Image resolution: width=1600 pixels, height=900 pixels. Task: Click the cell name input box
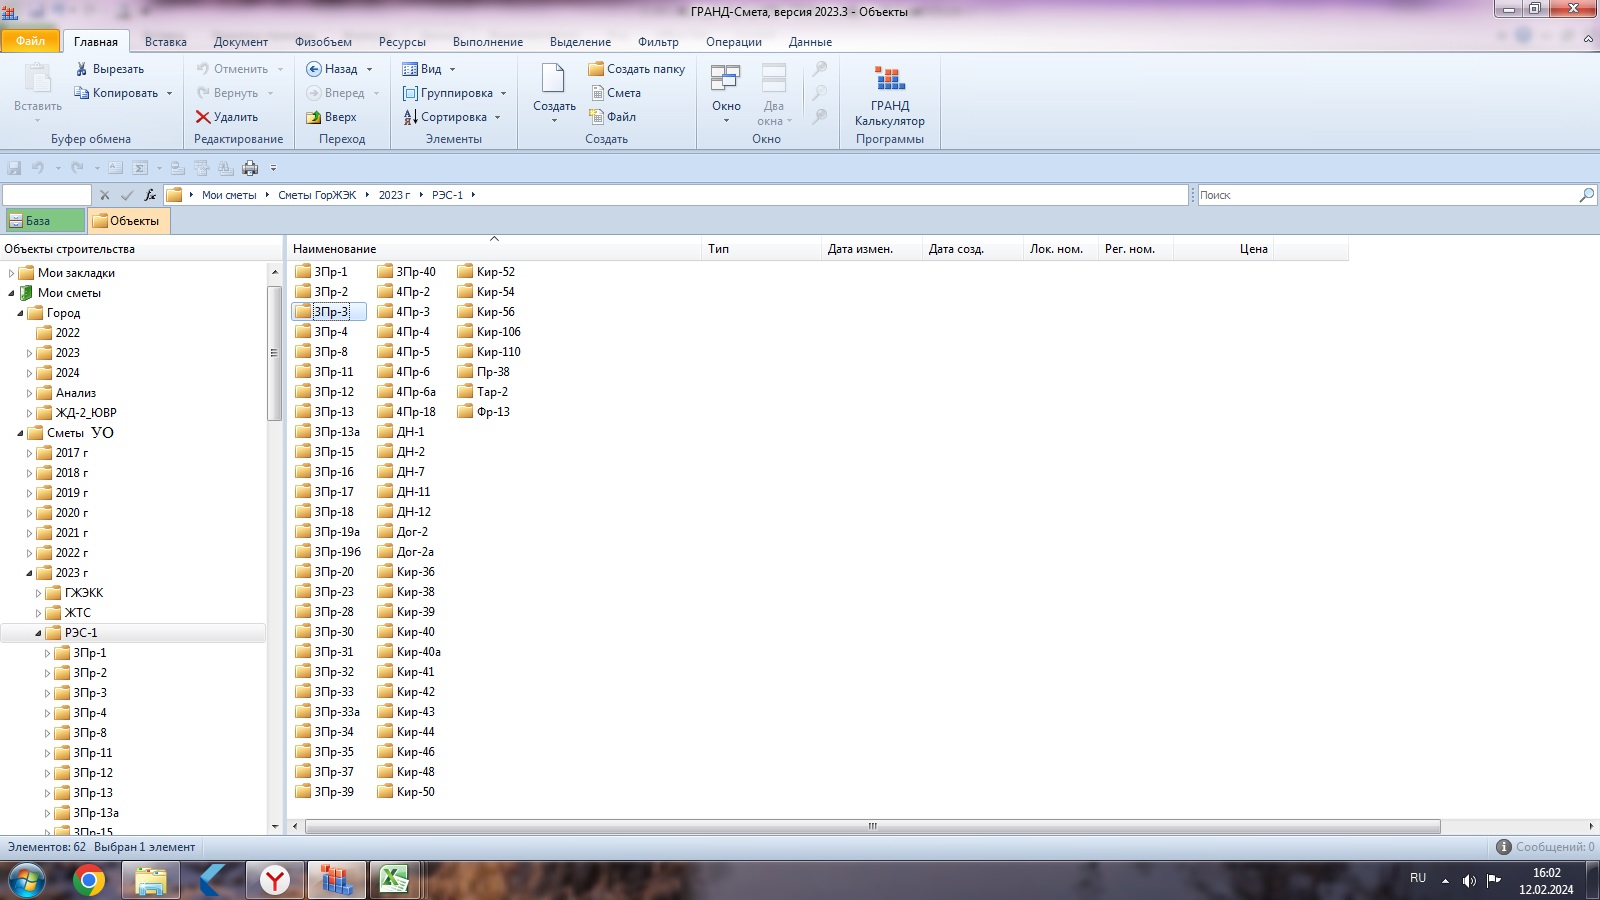pos(47,195)
